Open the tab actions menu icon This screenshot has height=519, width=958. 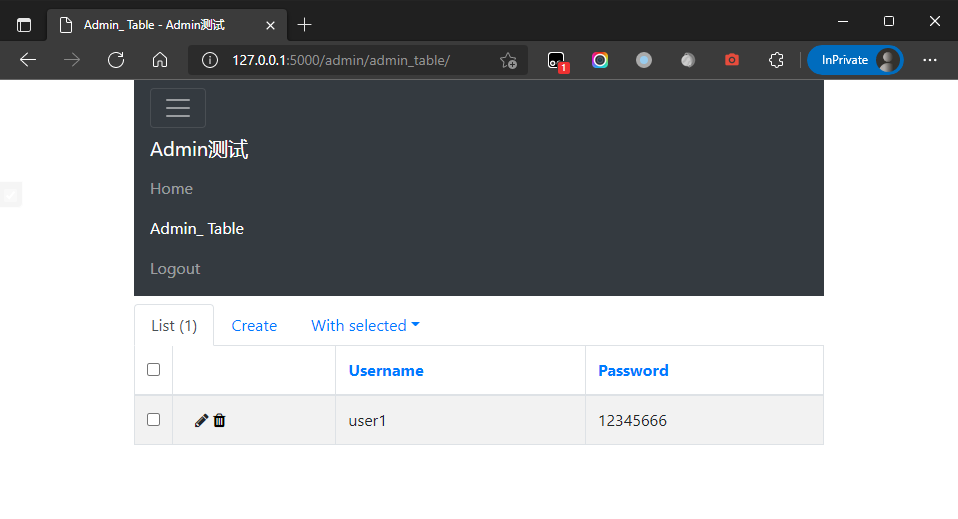click(24, 25)
